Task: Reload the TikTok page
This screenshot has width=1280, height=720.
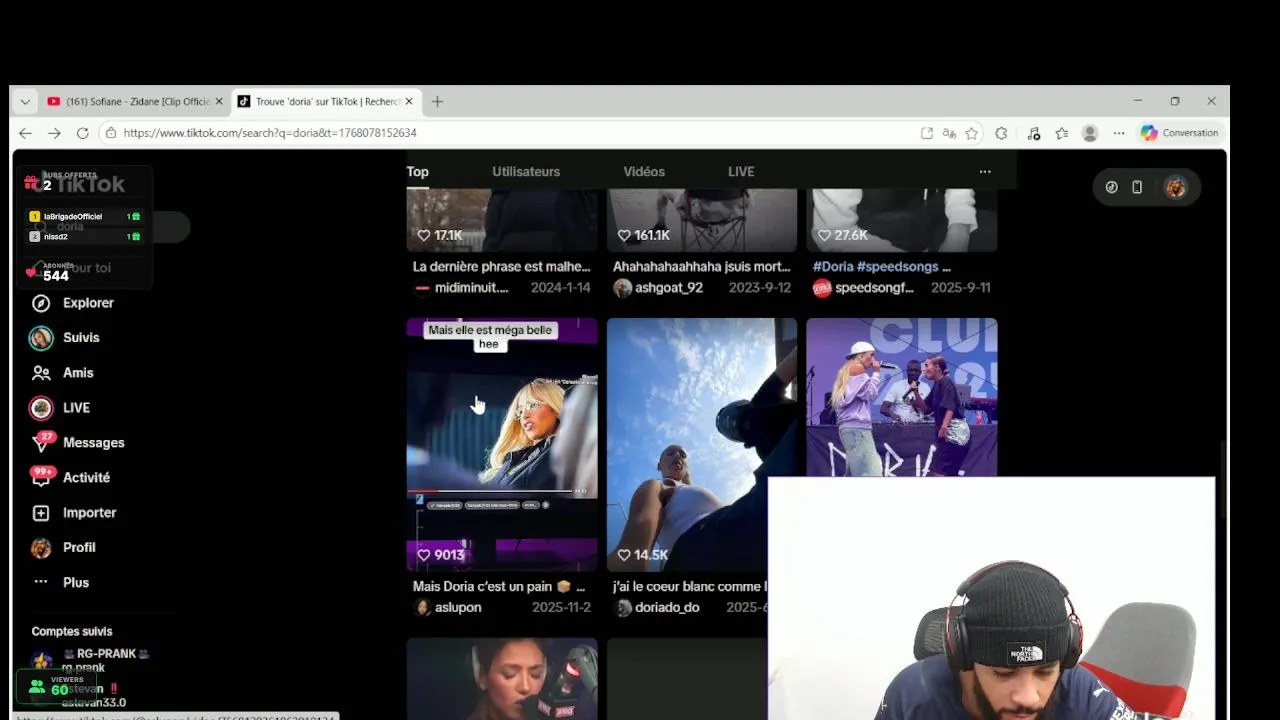Action: 83,133
